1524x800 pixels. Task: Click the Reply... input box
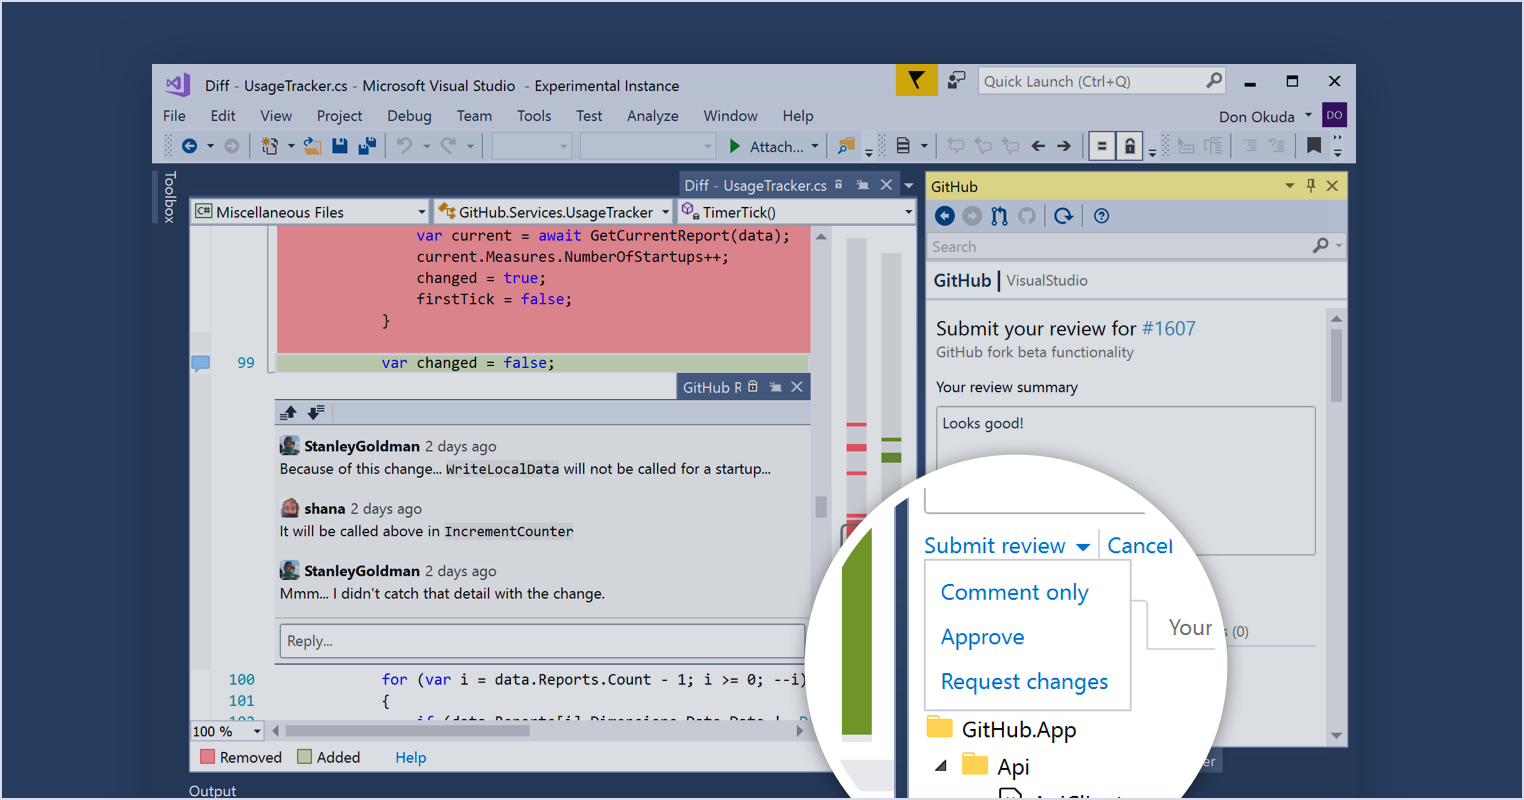pyautogui.click(x=542, y=641)
